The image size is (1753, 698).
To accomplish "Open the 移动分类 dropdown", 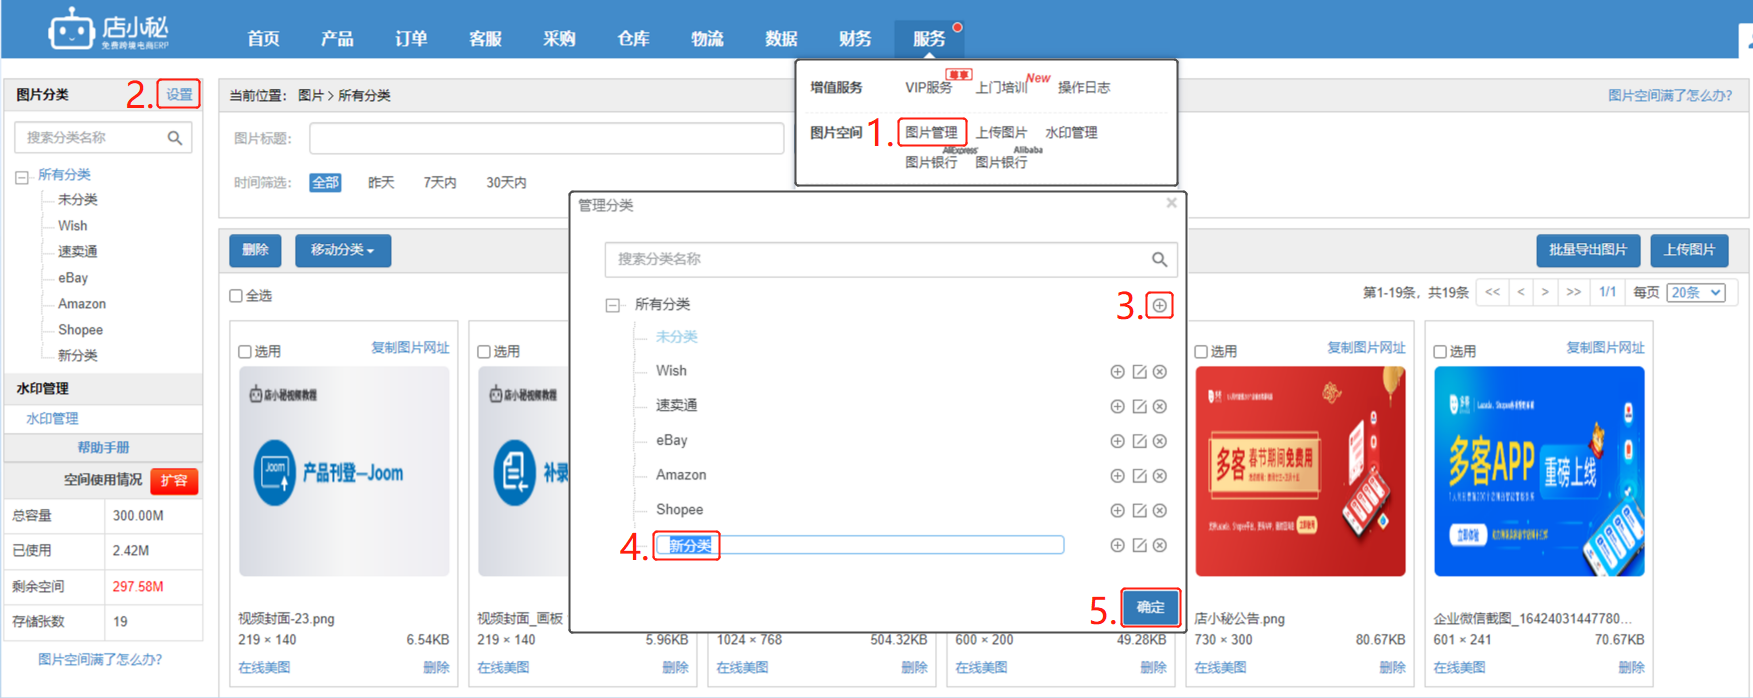I will [x=343, y=250].
